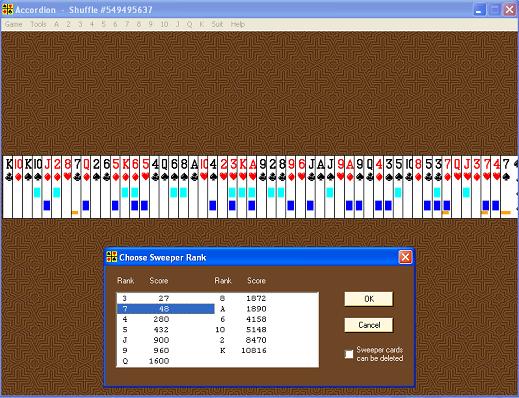Pick the Queen of spades card
Screen dimensions: 519x398
click(x=164, y=187)
